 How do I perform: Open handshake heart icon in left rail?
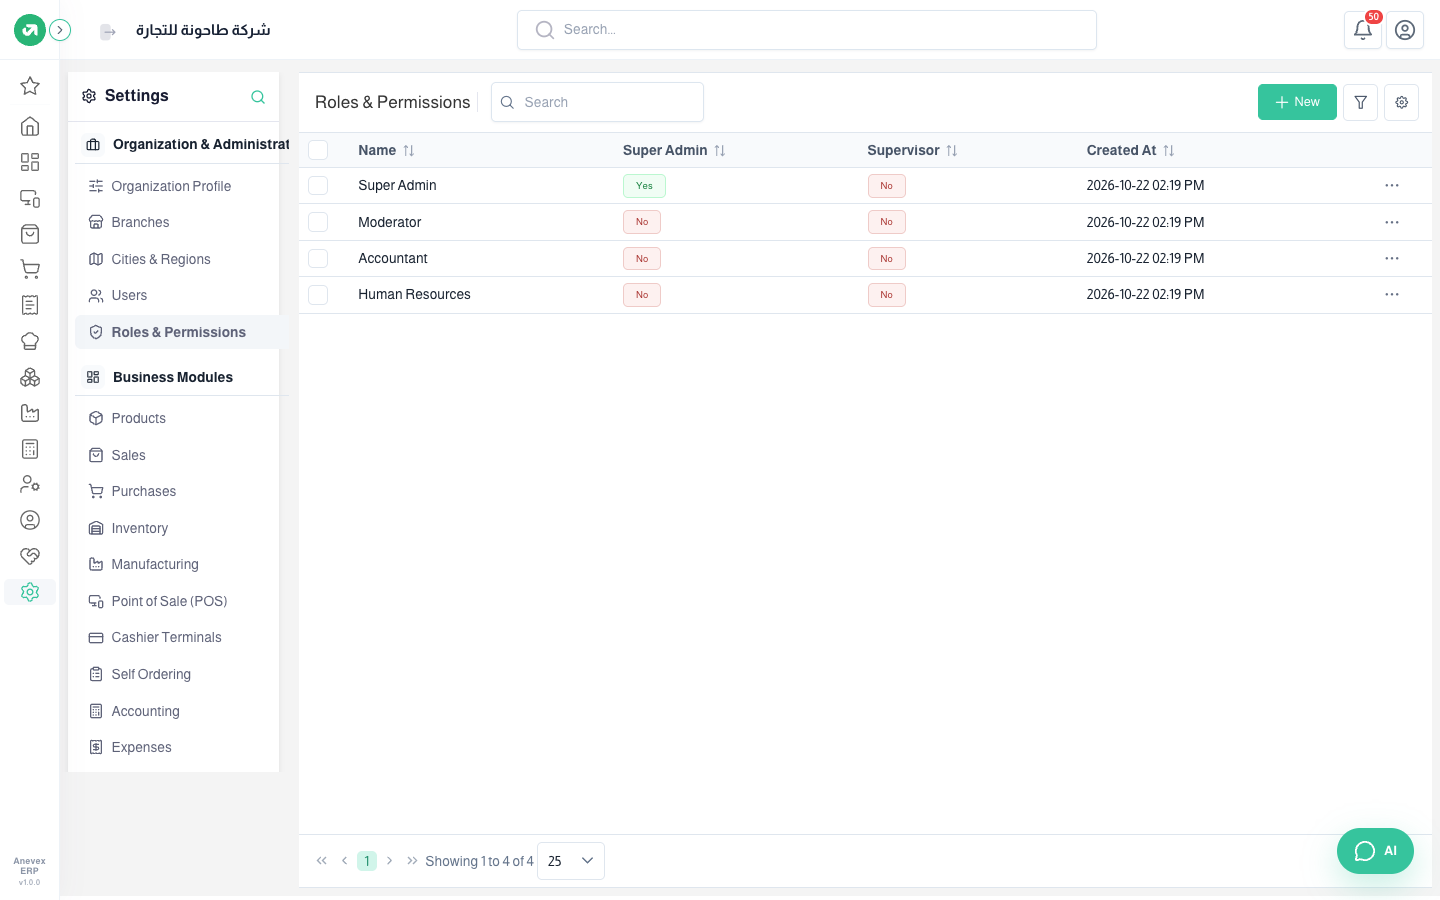coord(30,556)
